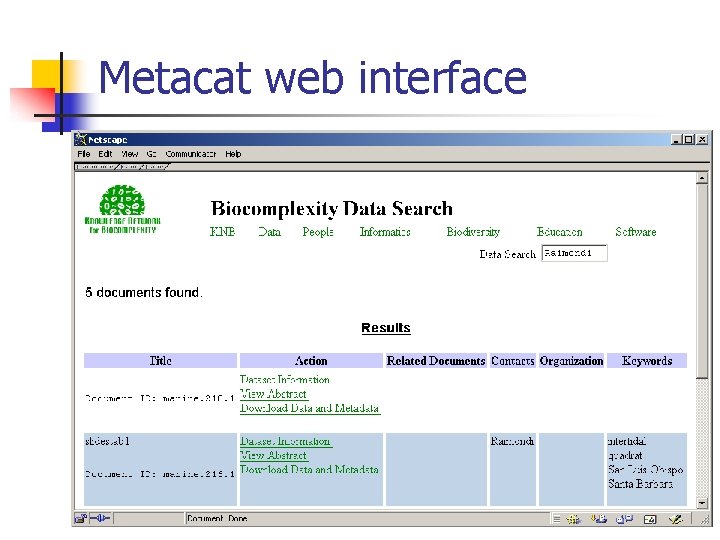Minimize the Netscape window

[x=675, y=139]
